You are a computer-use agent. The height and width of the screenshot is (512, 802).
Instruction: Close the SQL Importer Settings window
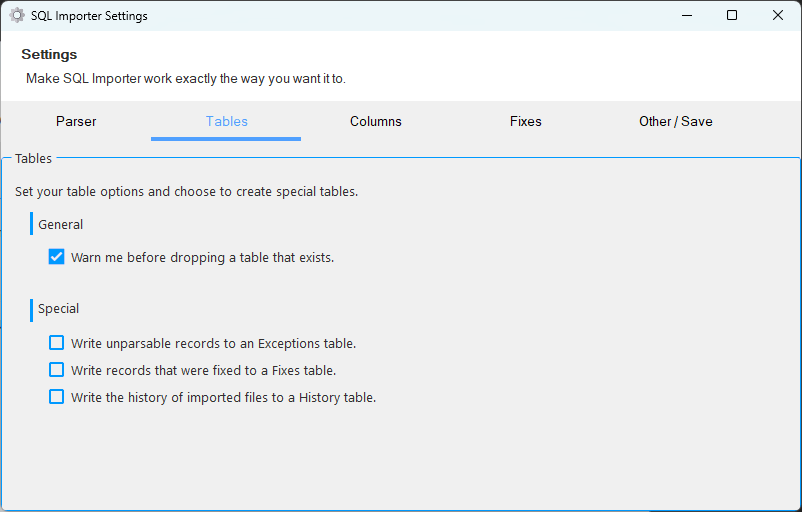tap(778, 15)
